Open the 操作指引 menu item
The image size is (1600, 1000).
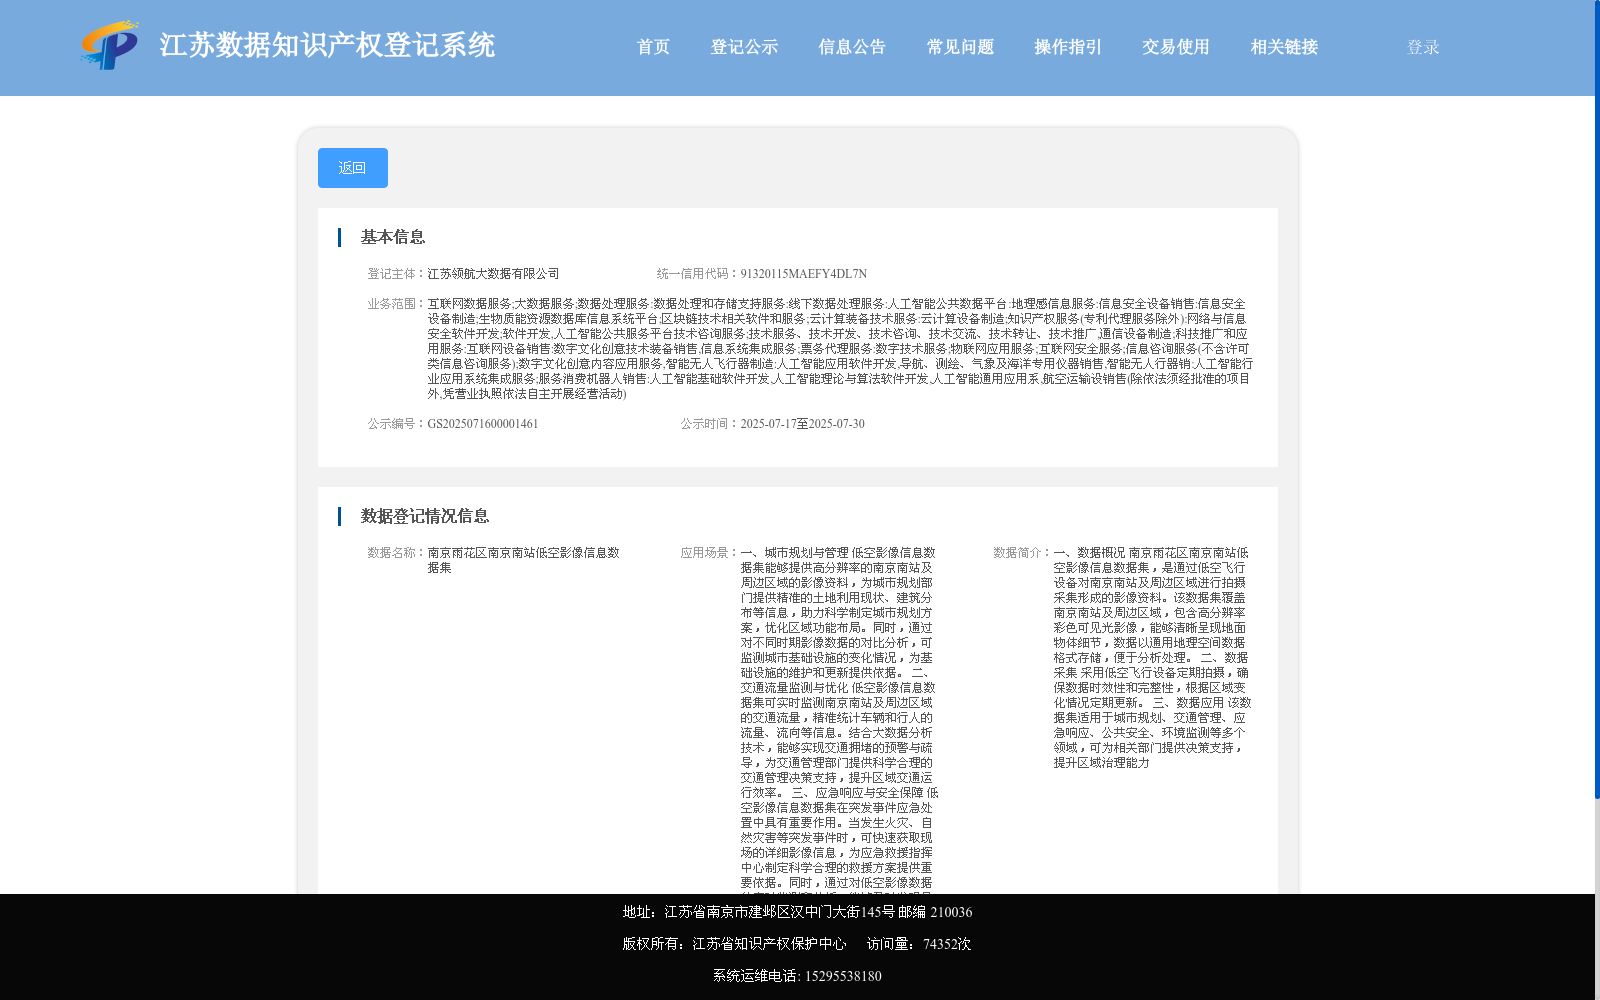1068,47
